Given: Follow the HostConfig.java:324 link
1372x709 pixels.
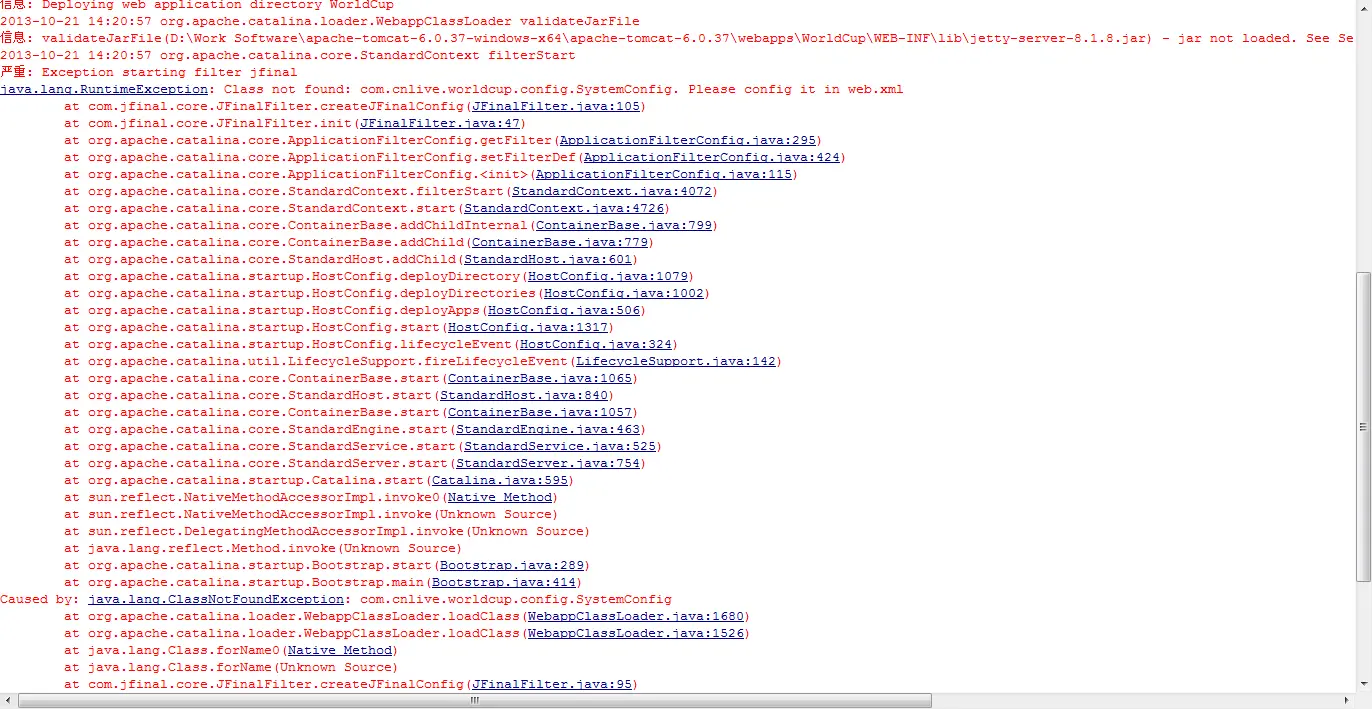Looking at the screenshot, I should point(596,344).
